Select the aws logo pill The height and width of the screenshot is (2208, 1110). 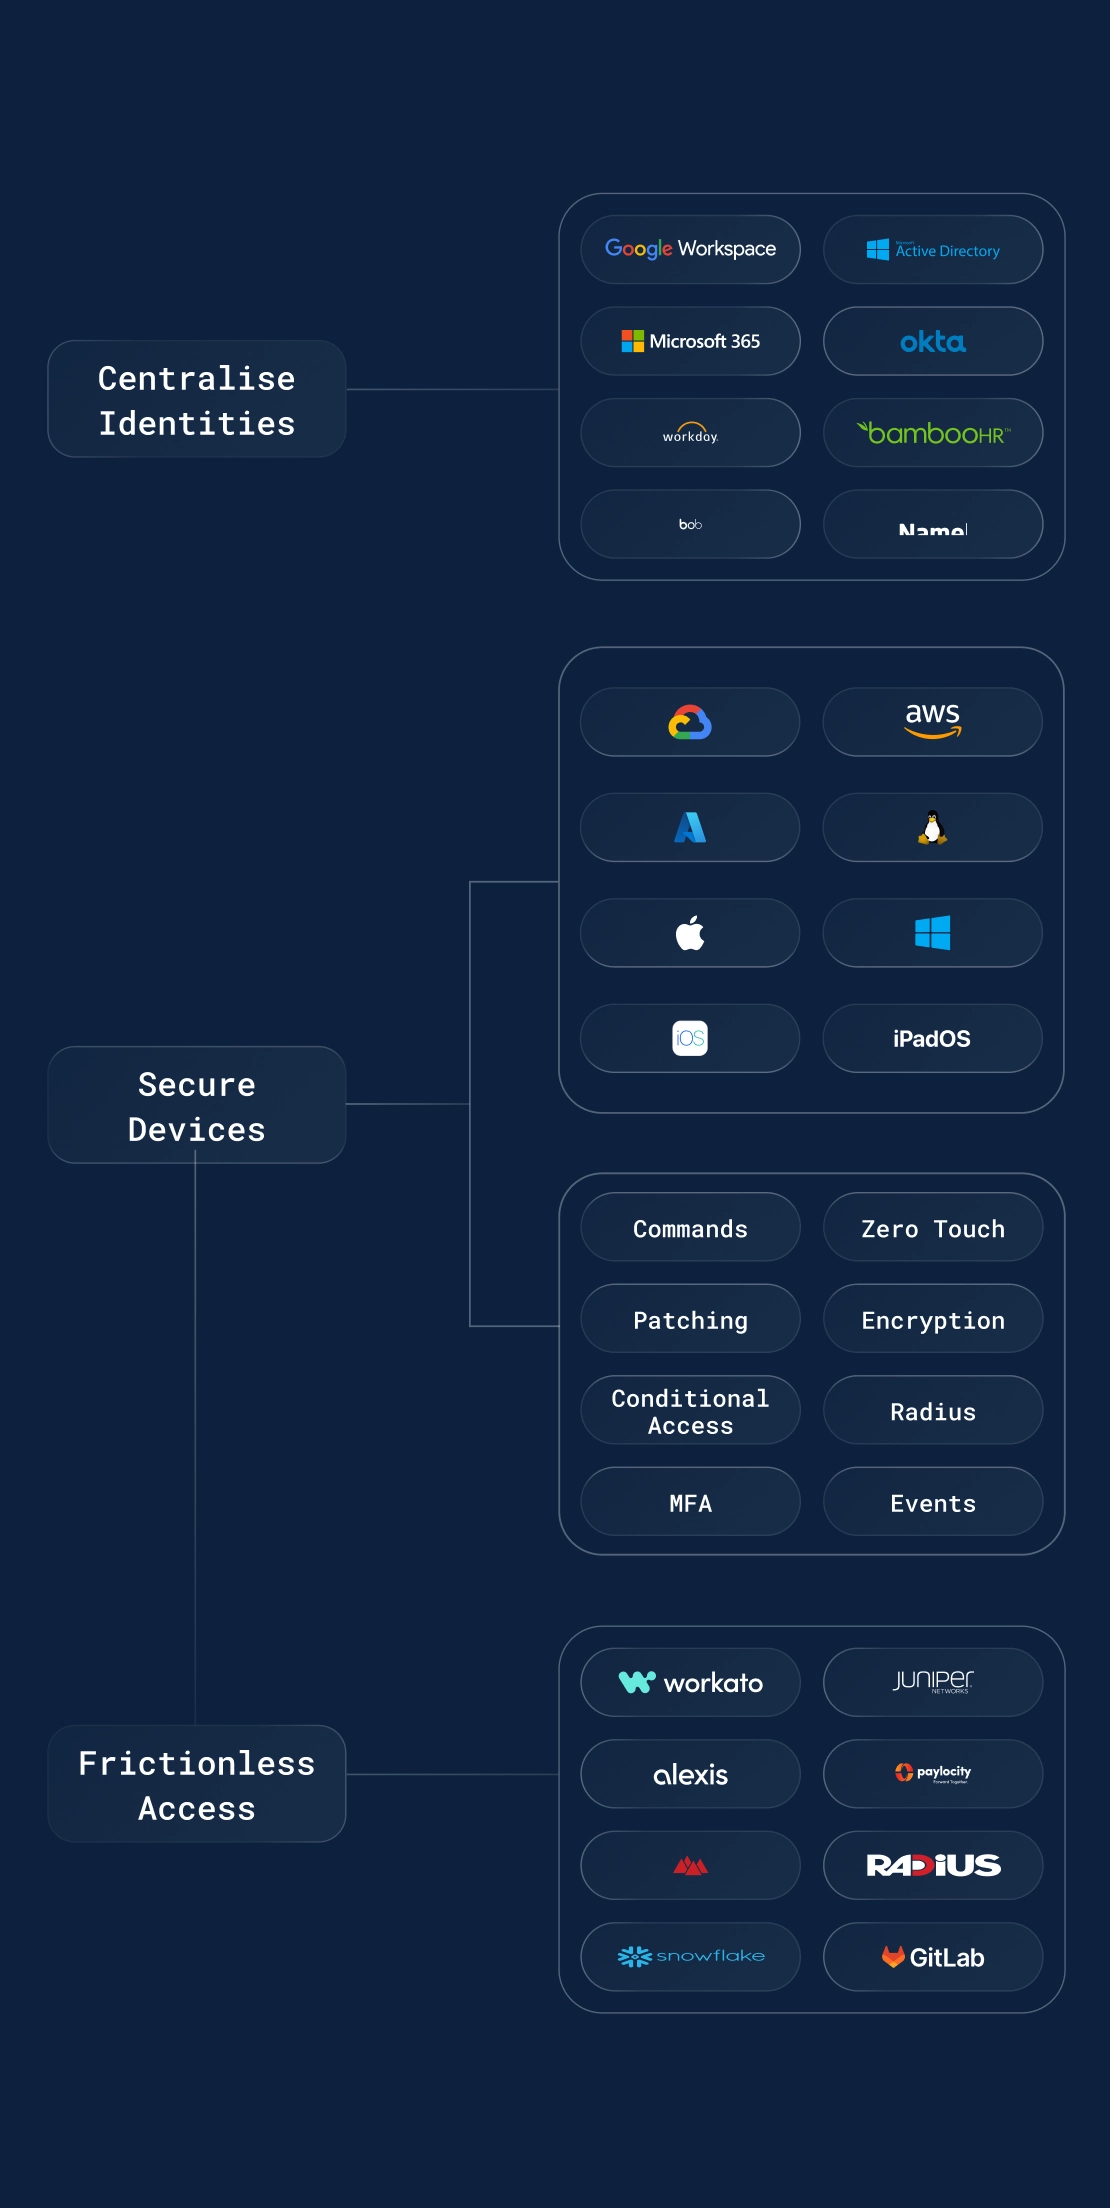(933, 722)
